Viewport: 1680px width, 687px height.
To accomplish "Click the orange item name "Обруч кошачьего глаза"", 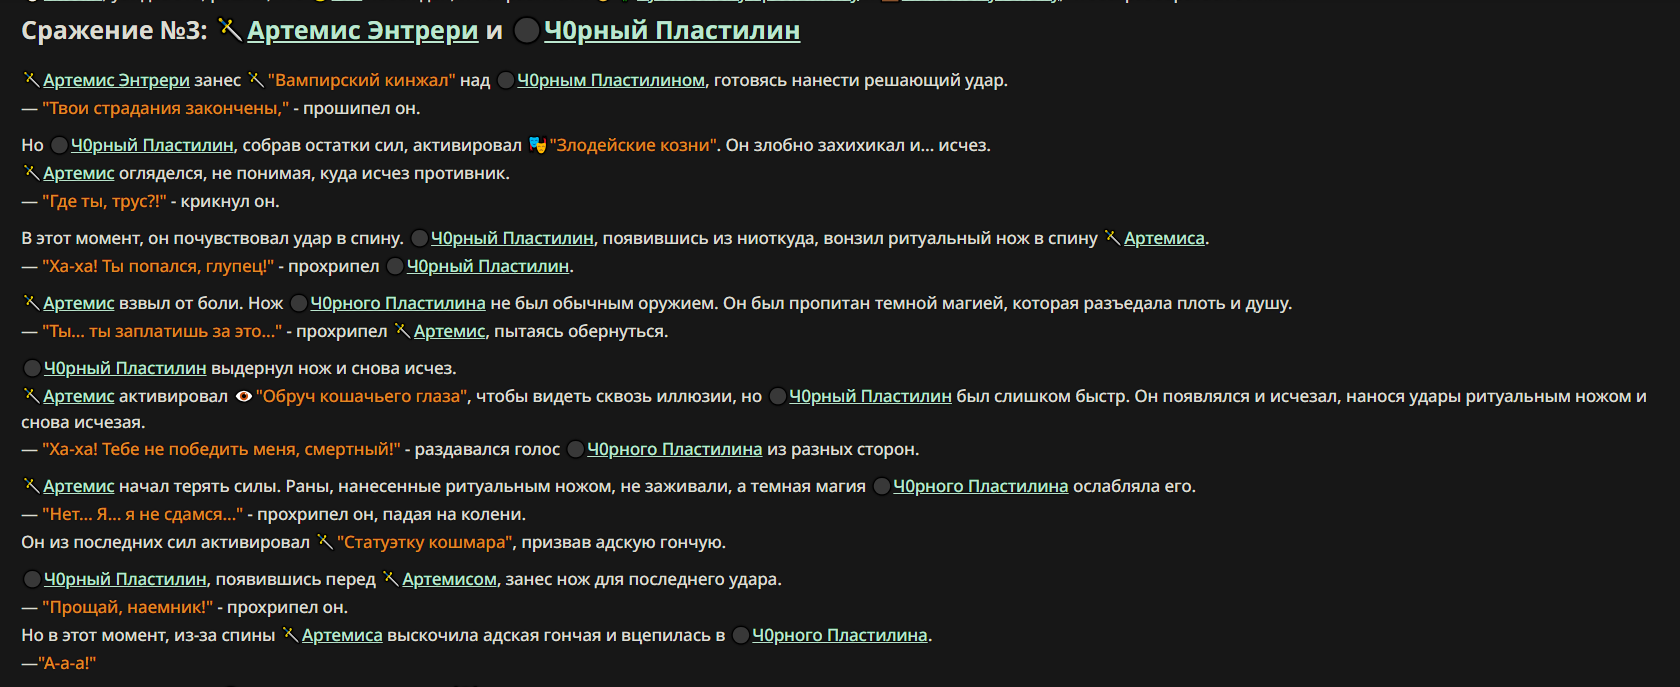I will 363,396.
